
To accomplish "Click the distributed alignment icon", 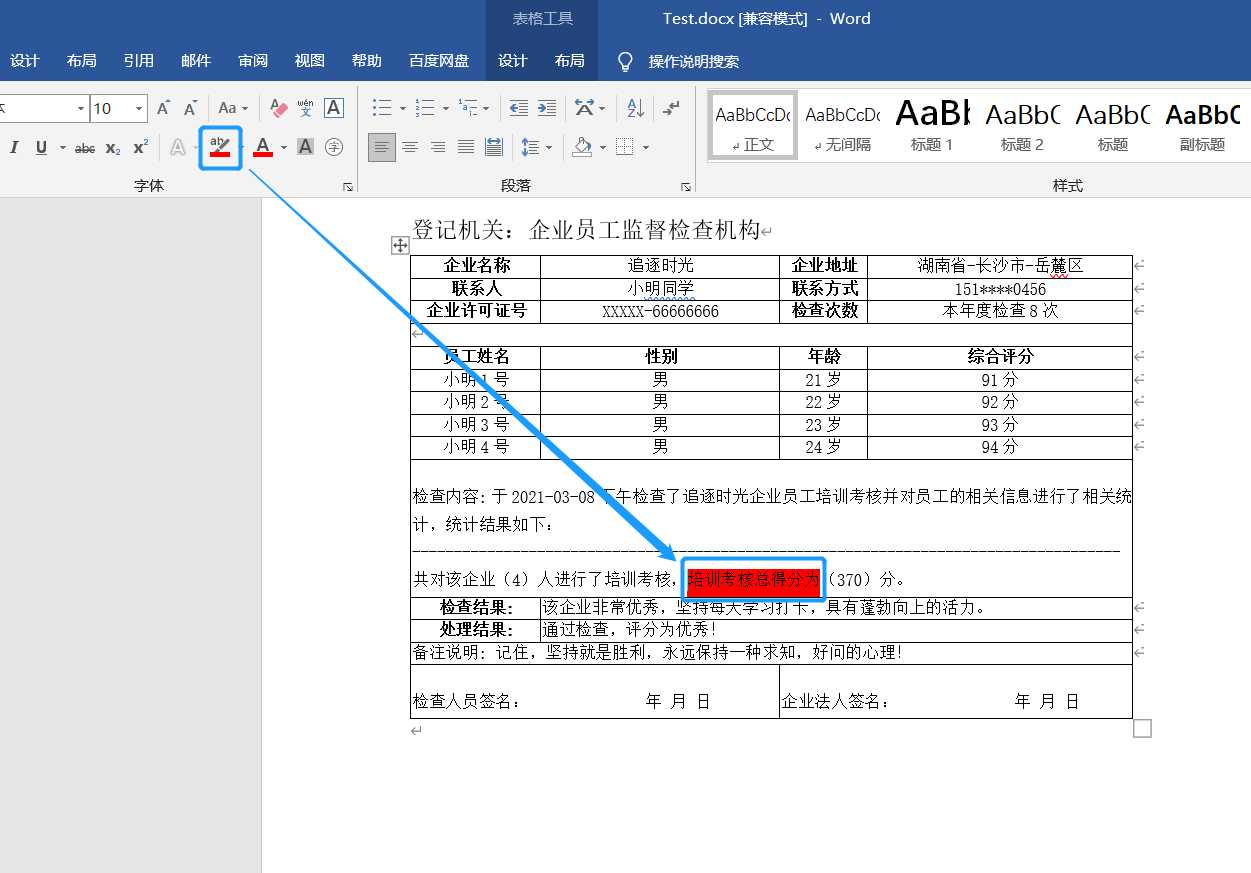I will [x=494, y=148].
